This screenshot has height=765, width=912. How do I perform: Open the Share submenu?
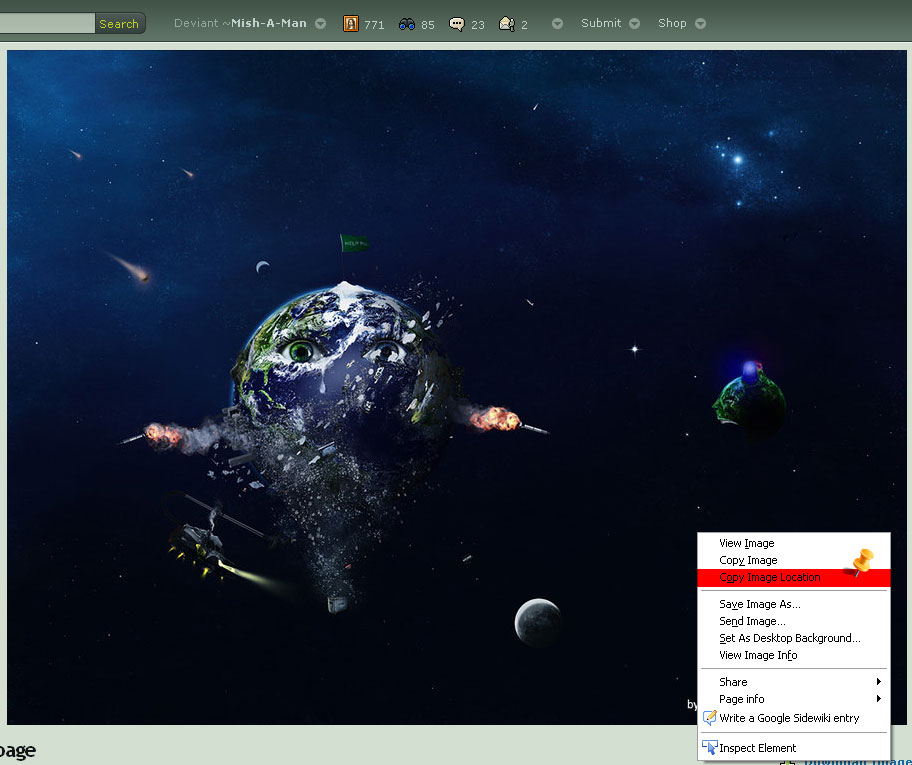pyautogui.click(x=793, y=682)
